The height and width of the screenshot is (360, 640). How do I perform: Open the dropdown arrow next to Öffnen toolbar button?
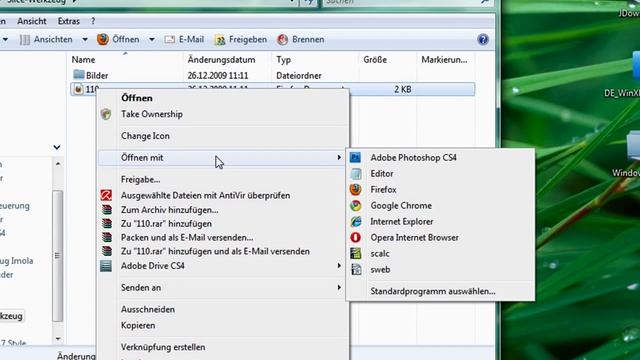point(152,40)
